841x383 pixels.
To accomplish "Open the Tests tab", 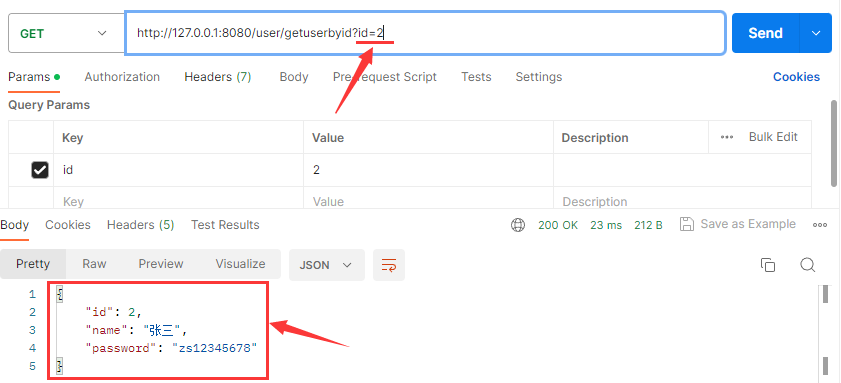I will (x=476, y=77).
